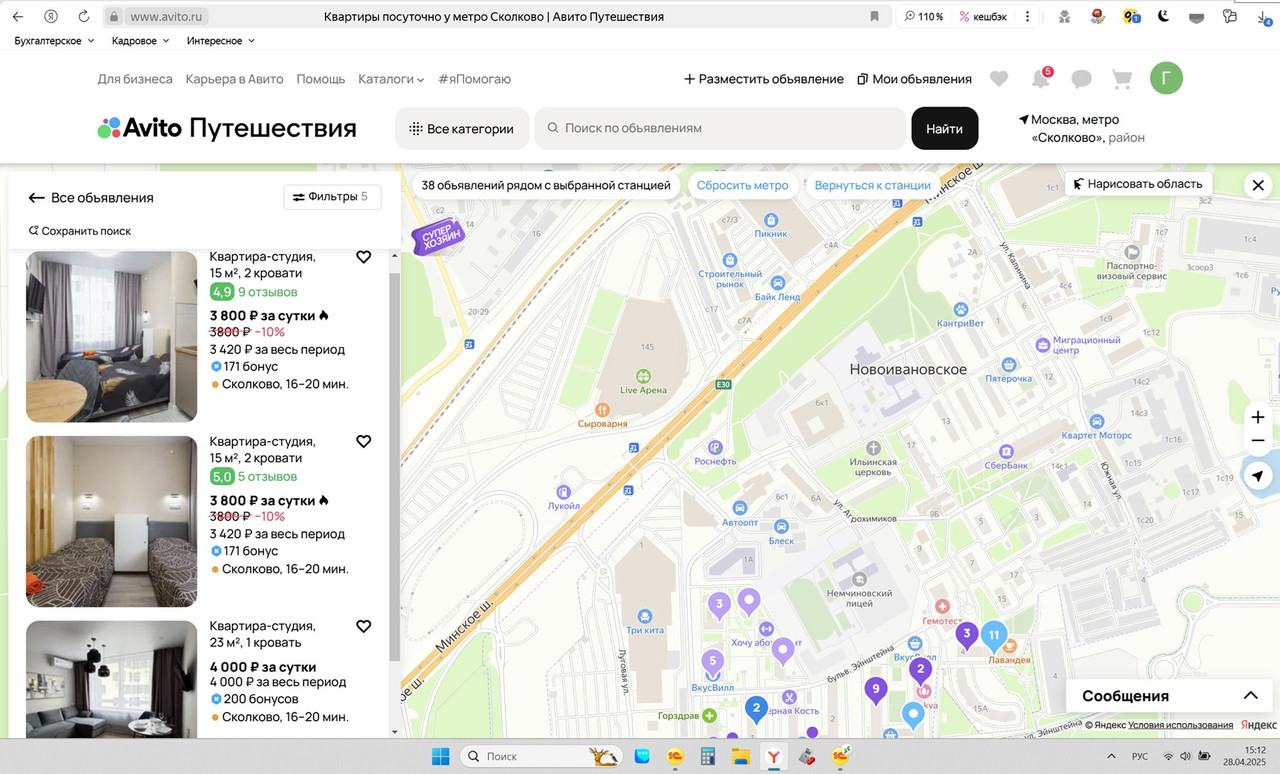Image resolution: width=1280 pixels, height=774 pixels.
Task: Select the purple 5 cluster pin near ВкусВилл
Action: (712, 662)
